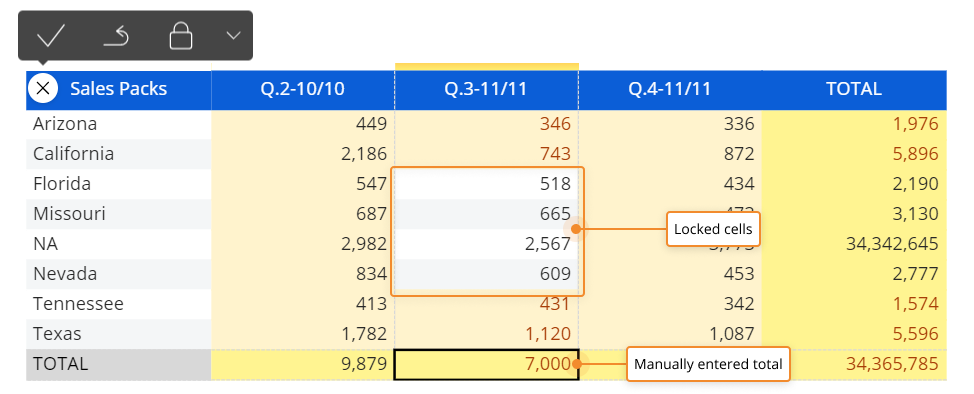The width and height of the screenshot is (974, 394).
Task: Click the Manually entered total label
Action: [708, 364]
